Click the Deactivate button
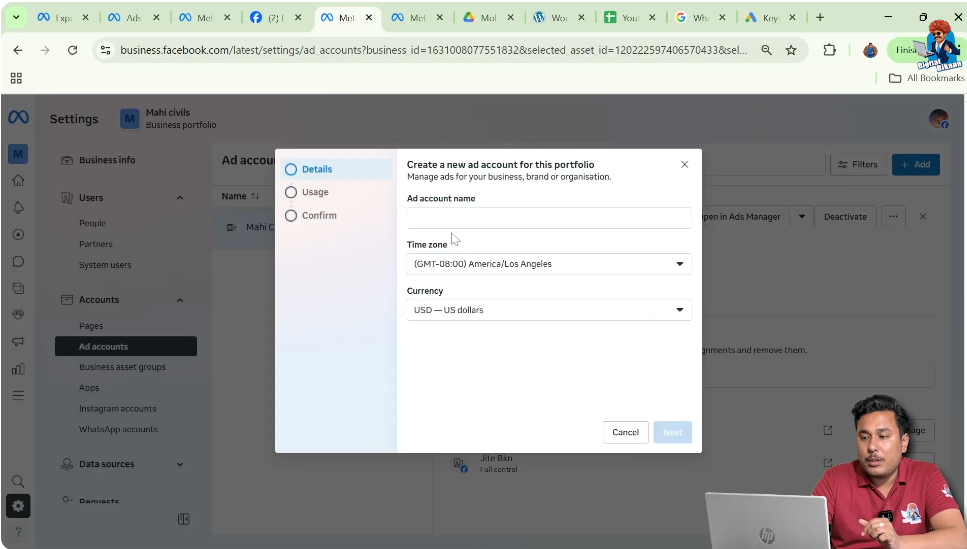This screenshot has width=967, height=549. click(845, 217)
